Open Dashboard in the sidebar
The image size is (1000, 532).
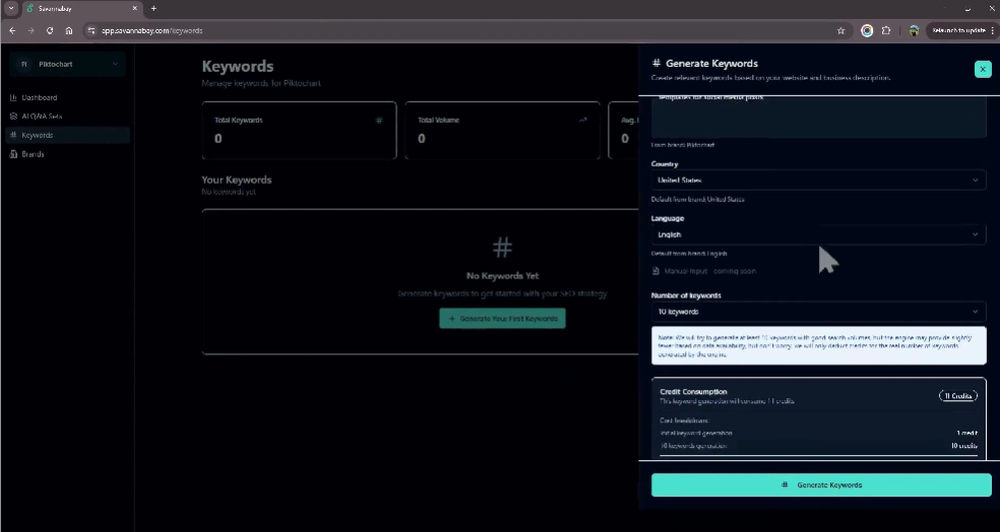68,98
